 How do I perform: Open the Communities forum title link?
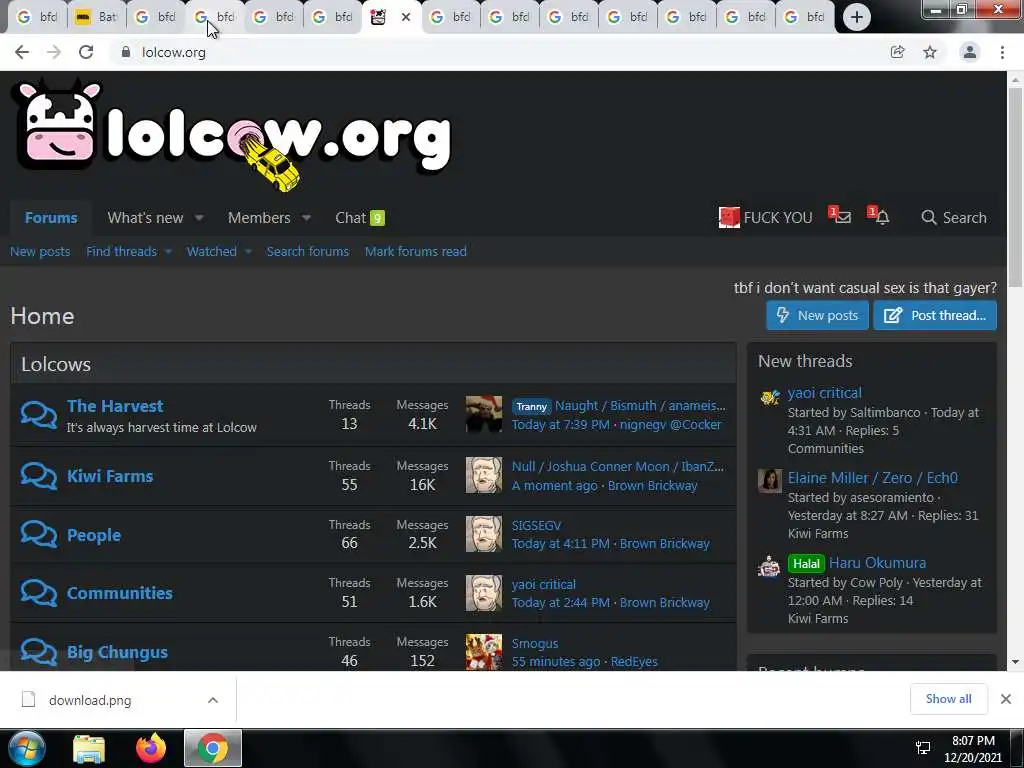tap(120, 593)
